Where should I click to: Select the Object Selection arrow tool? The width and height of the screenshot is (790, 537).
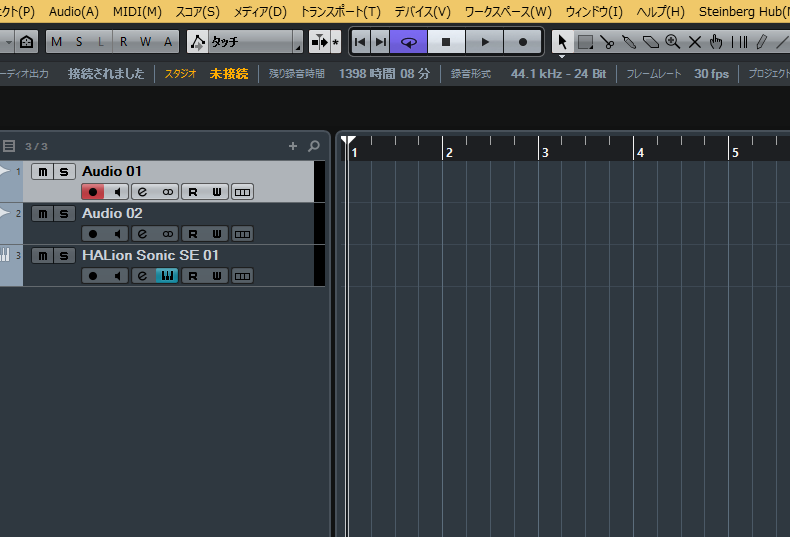[x=562, y=42]
